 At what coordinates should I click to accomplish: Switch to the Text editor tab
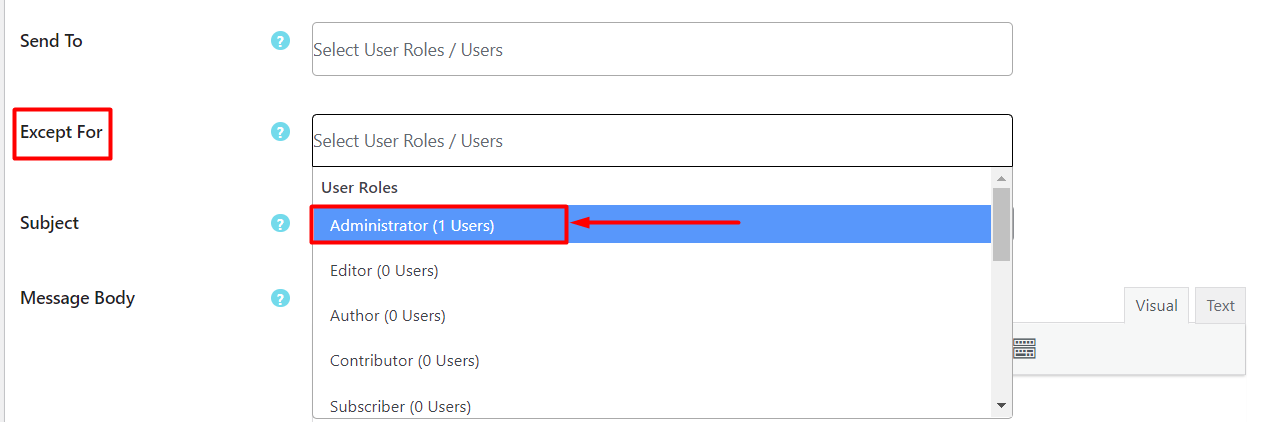coord(1220,306)
